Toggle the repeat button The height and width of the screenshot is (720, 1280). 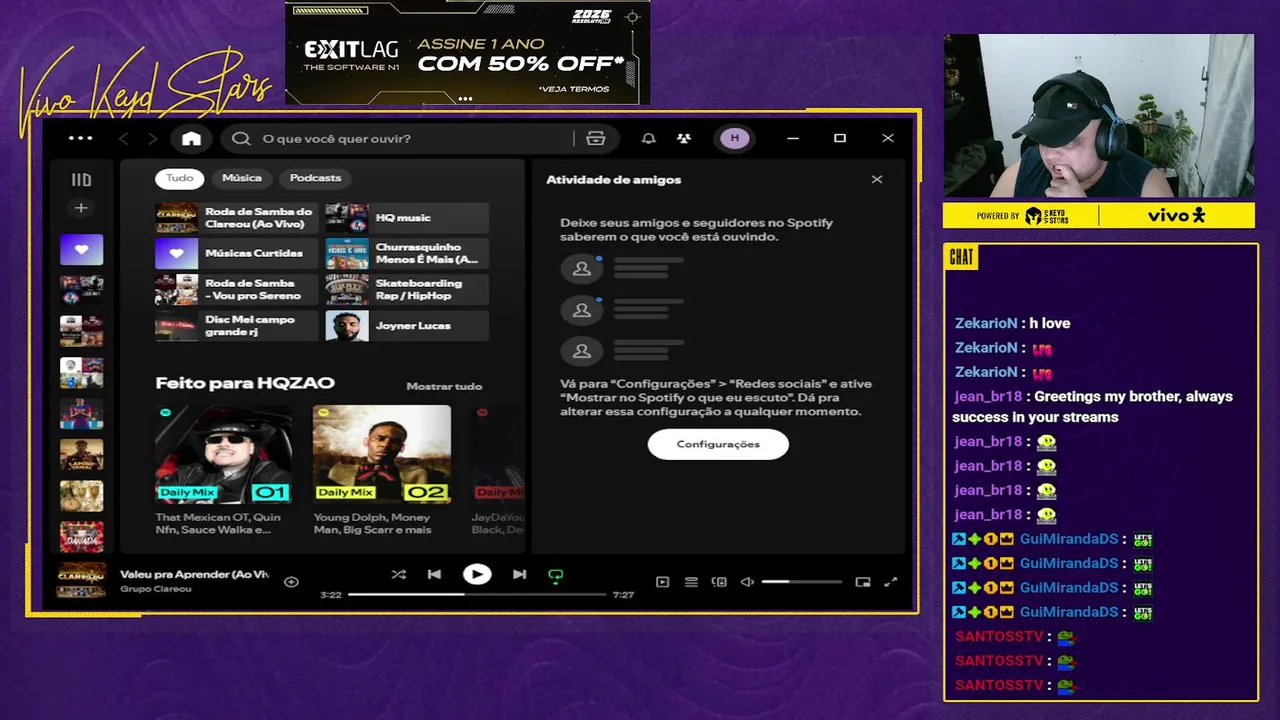point(556,575)
